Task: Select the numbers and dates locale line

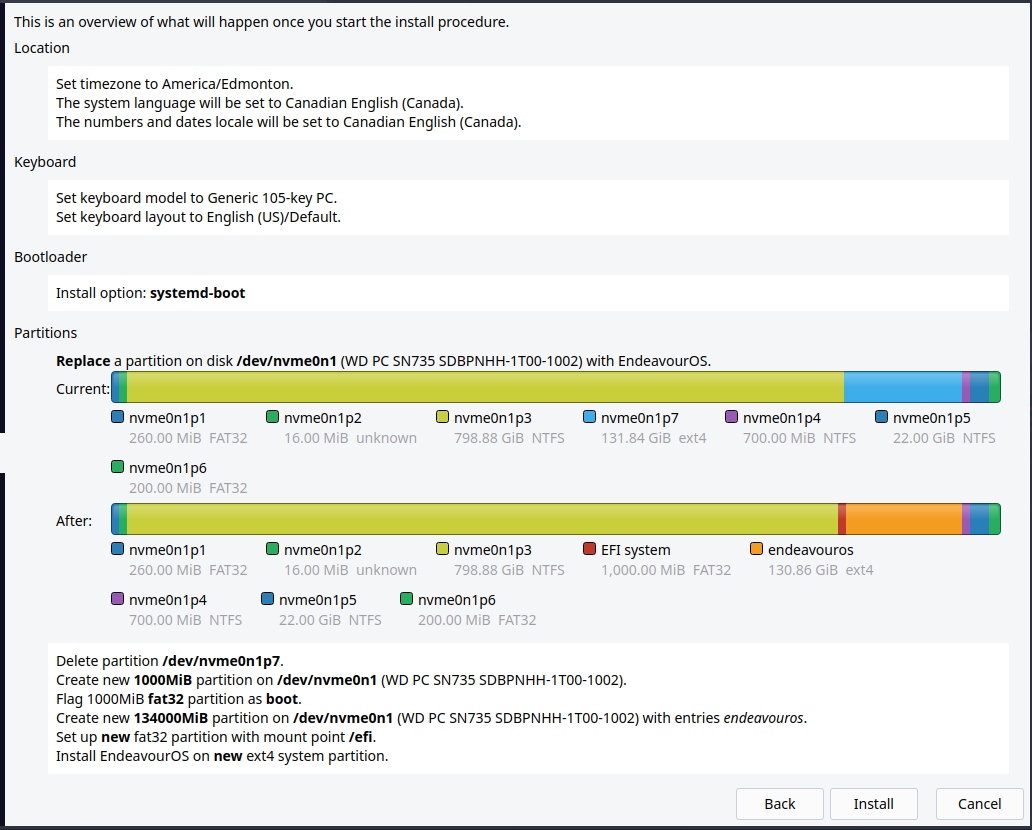Action: [x=288, y=122]
